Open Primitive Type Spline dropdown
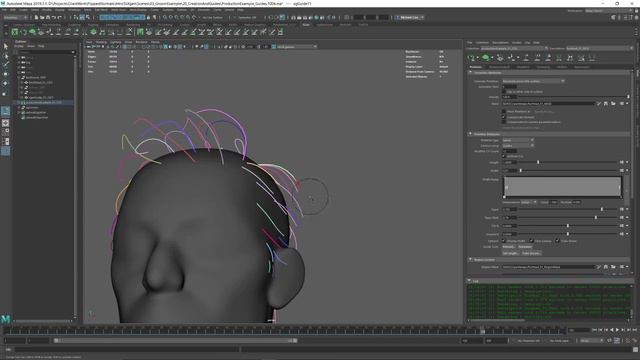The height and width of the screenshot is (360, 640). (518, 140)
